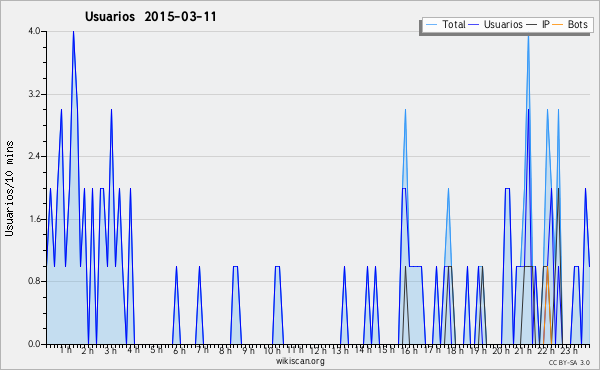Image resolution: width=600 pixels, height=370 pixels.
Task: Click the '3 h' x-axis label
Action: (111, 351)
